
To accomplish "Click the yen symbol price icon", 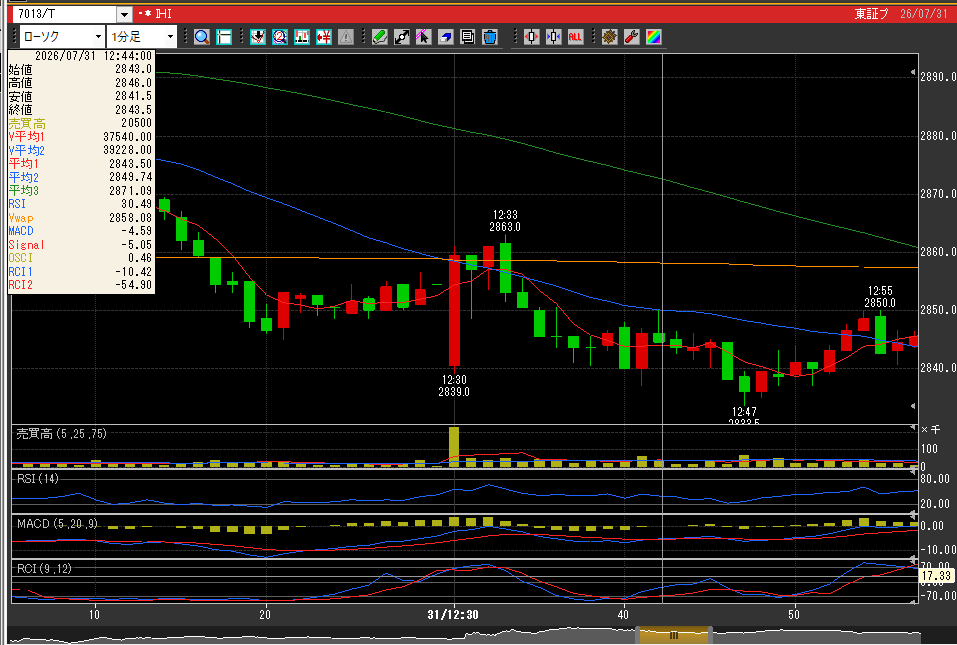I will click(x=323, y=37).
